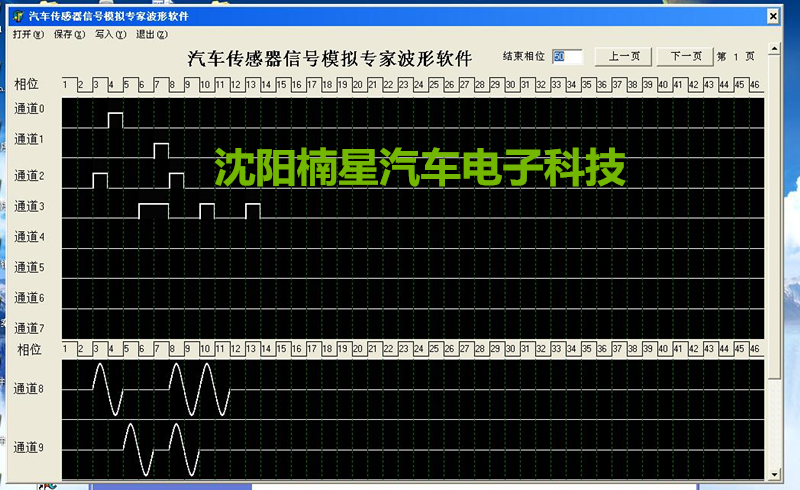Click the 通道7 label
Viewport: 800px width, 490px height.
(x=29, y=328)
